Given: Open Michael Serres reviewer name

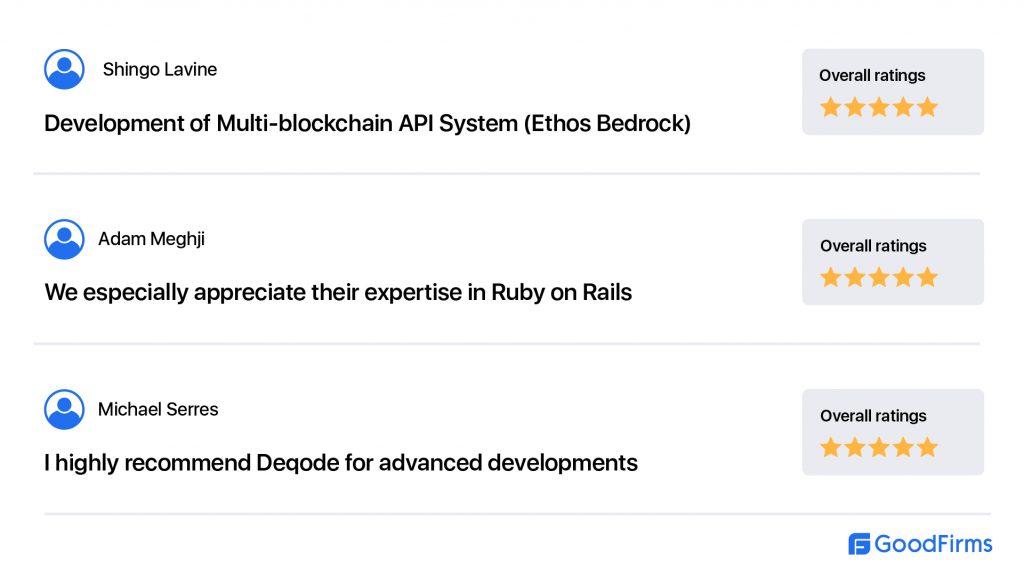Looking at the screenshot, I should (158, 409).
